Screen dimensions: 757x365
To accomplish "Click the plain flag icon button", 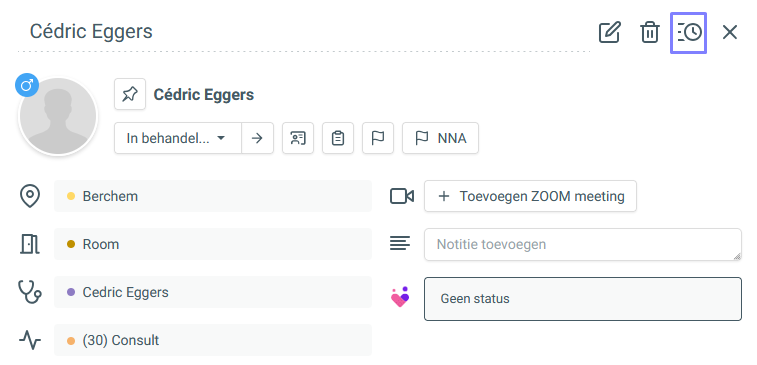I will pyautogui.click(x=378, y=138).
